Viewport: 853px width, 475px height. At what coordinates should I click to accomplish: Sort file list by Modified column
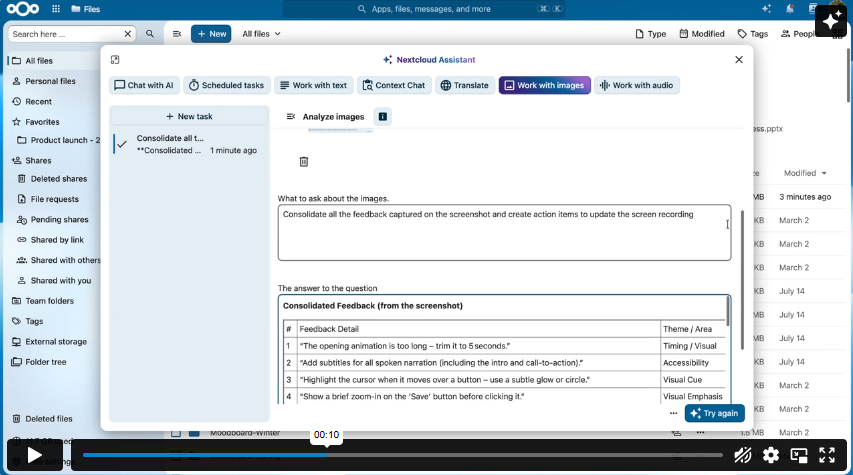pos(805,173)
